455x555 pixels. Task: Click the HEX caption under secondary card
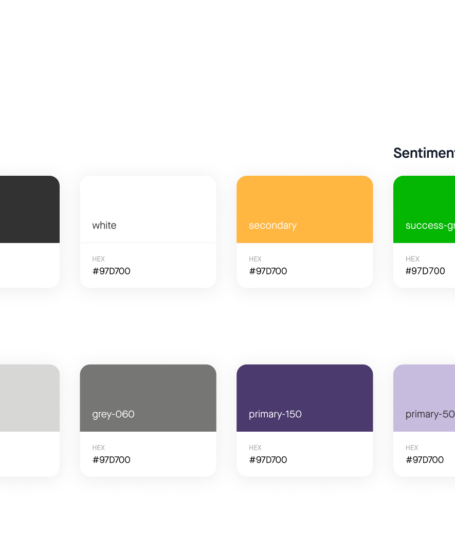pos(255,259)
